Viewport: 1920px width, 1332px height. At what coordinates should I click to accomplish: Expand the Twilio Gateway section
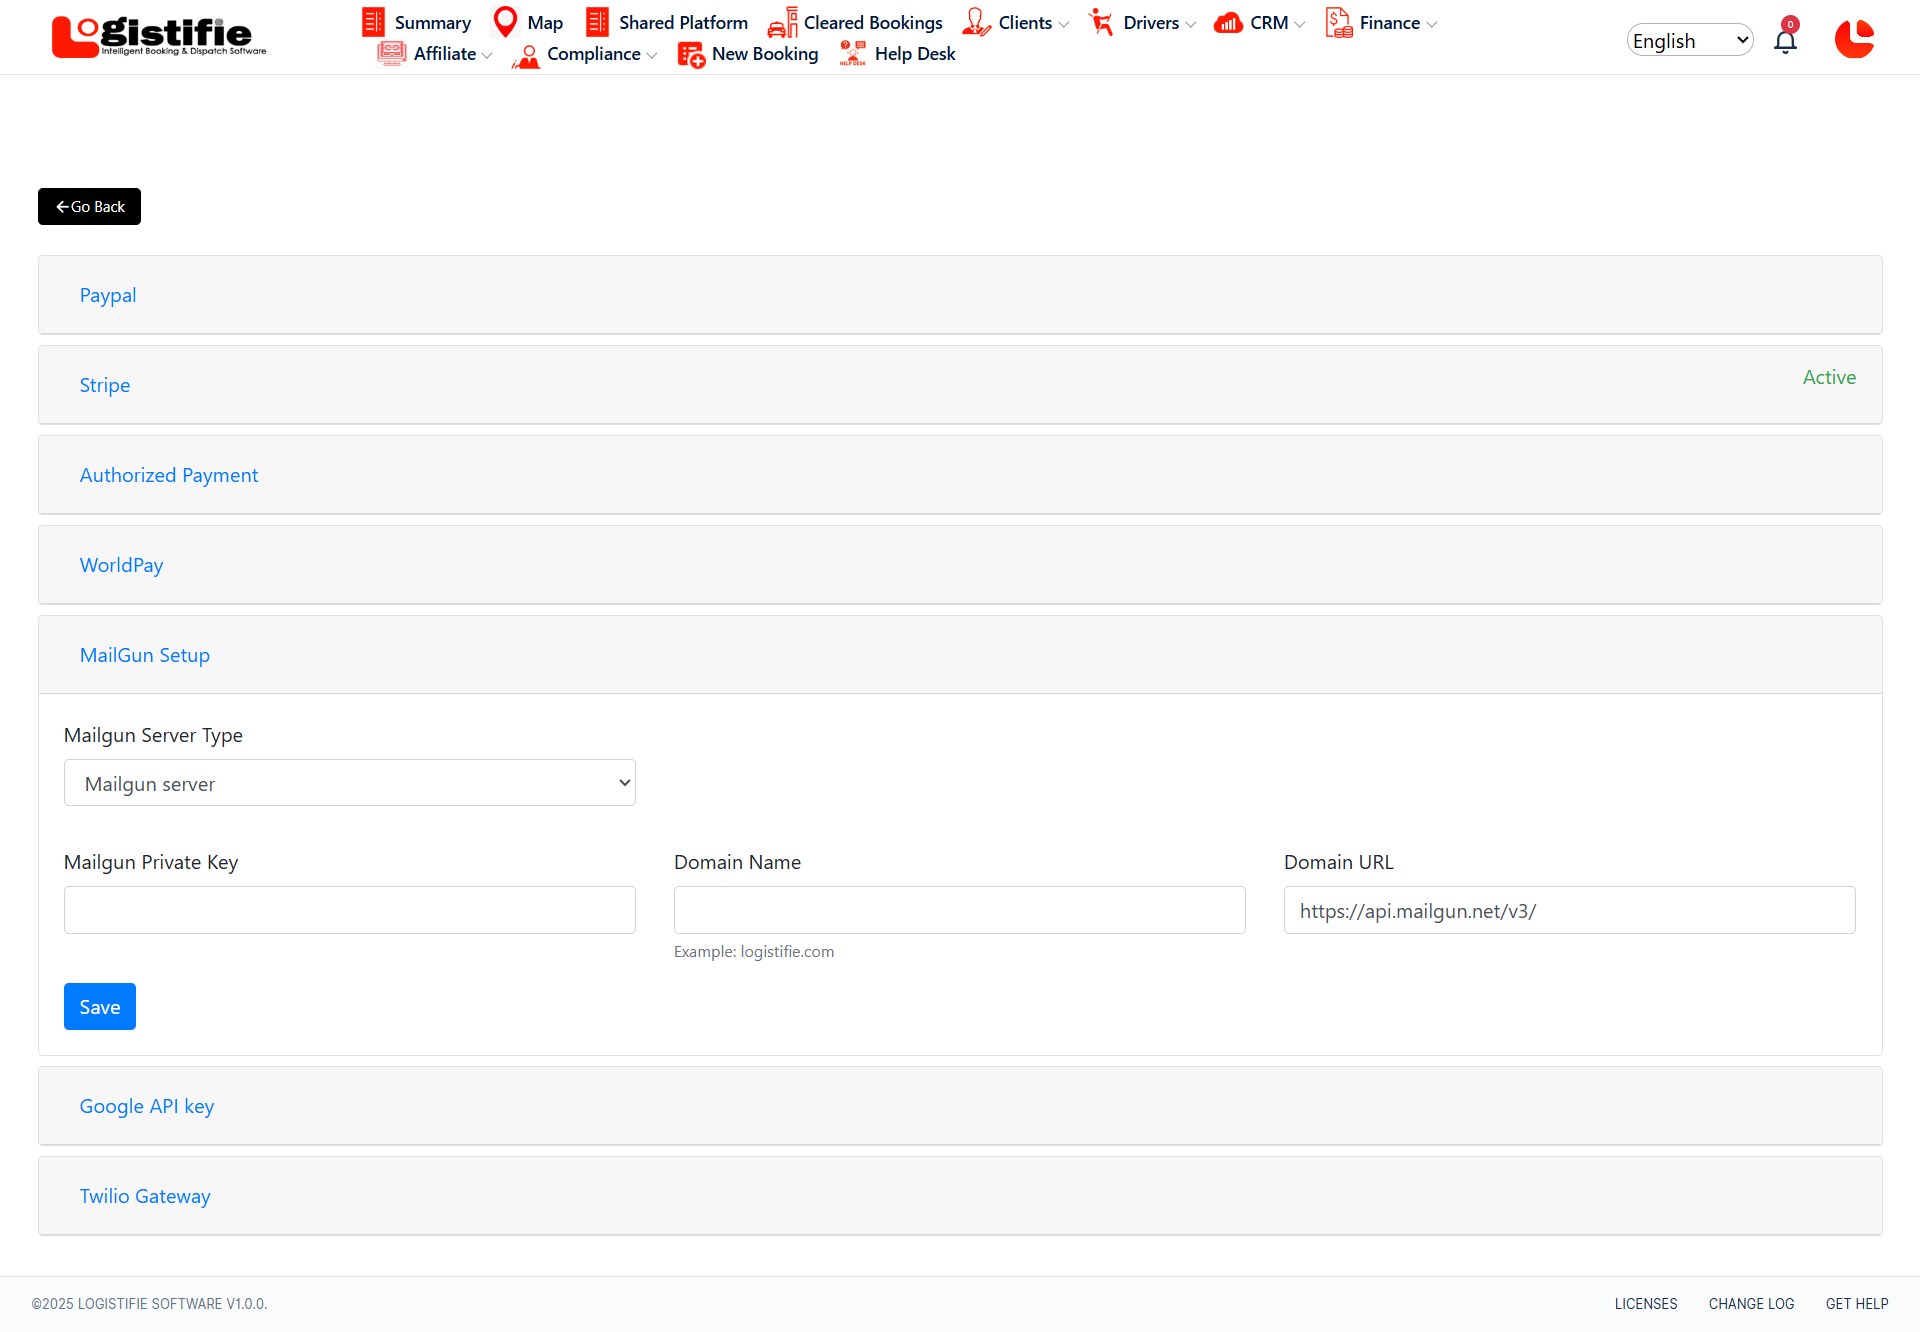(145, 1196)
